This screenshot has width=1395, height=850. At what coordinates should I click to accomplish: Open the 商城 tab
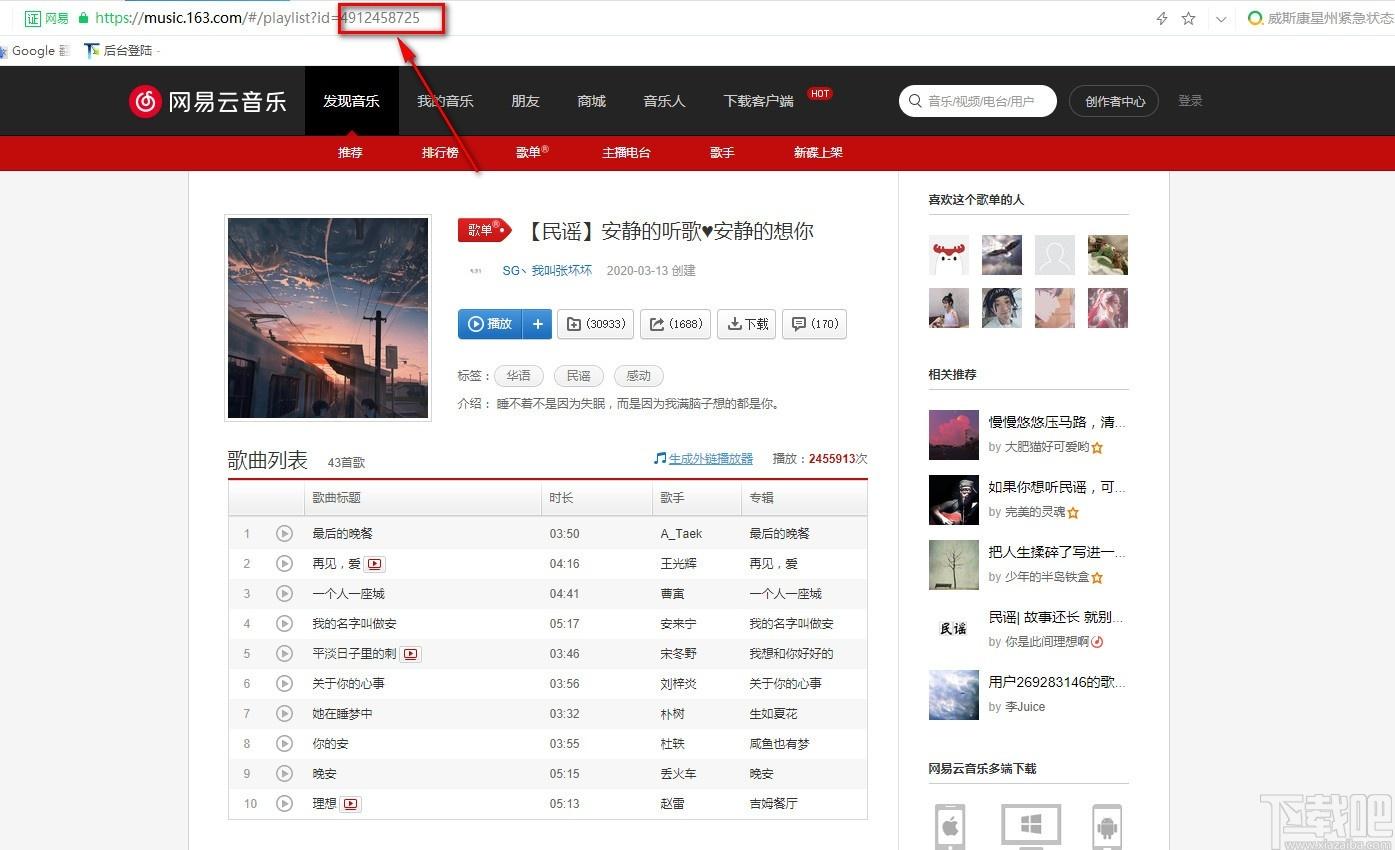pos(591,101)
